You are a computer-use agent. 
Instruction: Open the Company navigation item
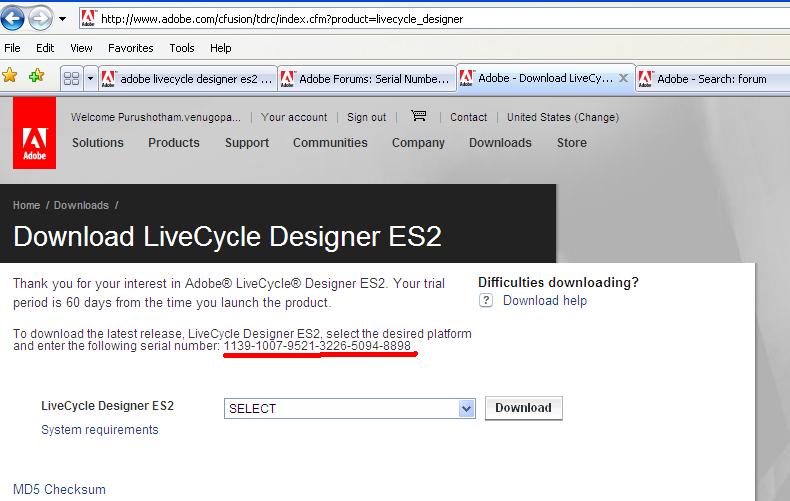(x=418, y=143)
